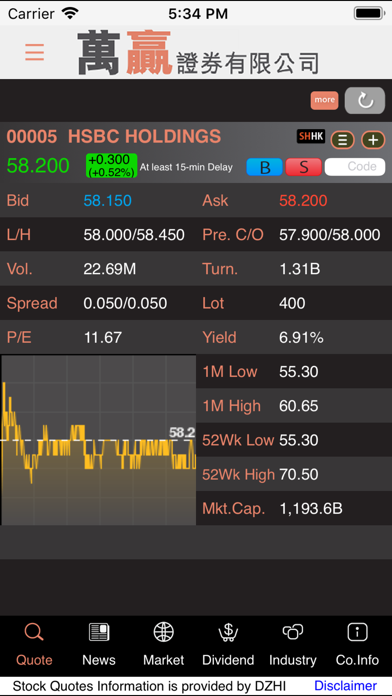The height and width of the screenshot is (696, 392).
Task: Tap the Mkt.Cap. value 1,193.6B
Action: coord(311,509)
